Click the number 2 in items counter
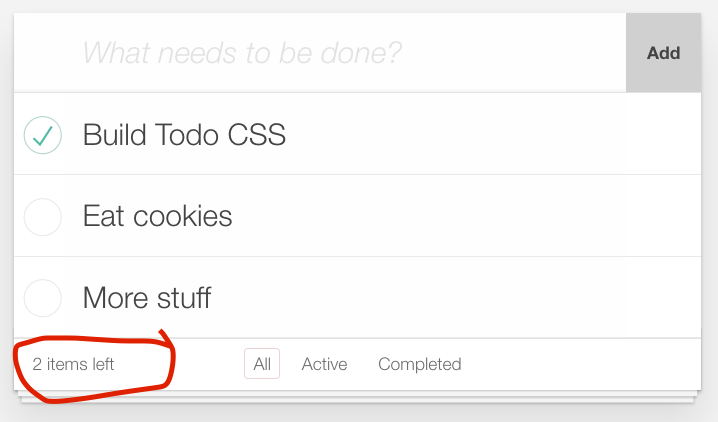Screen dimensions: 718x422 tap(37, 364)
